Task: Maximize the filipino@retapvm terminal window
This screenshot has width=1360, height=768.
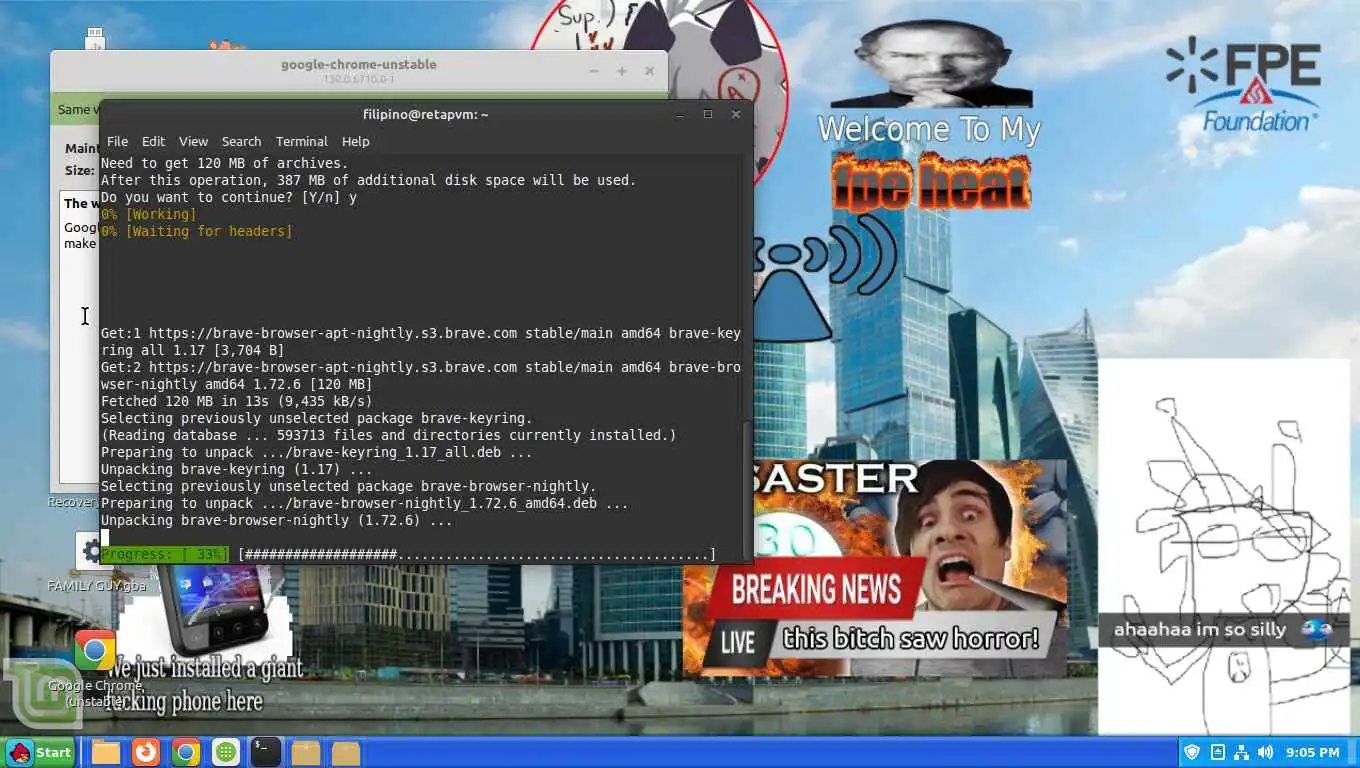Action: pos(708,114)
